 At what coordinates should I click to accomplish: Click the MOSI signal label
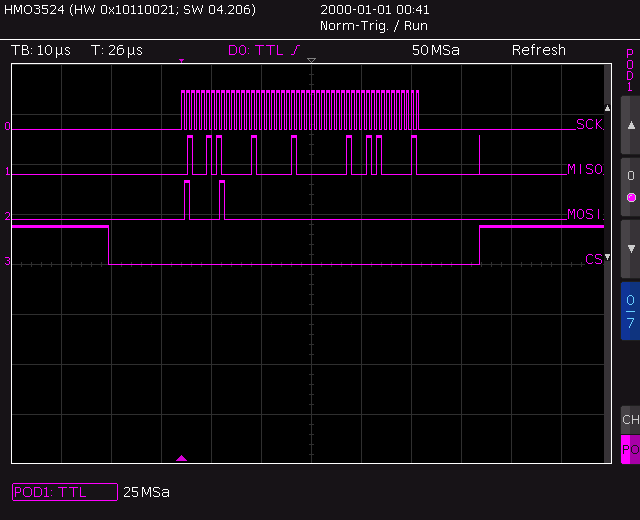coord(585,214)
